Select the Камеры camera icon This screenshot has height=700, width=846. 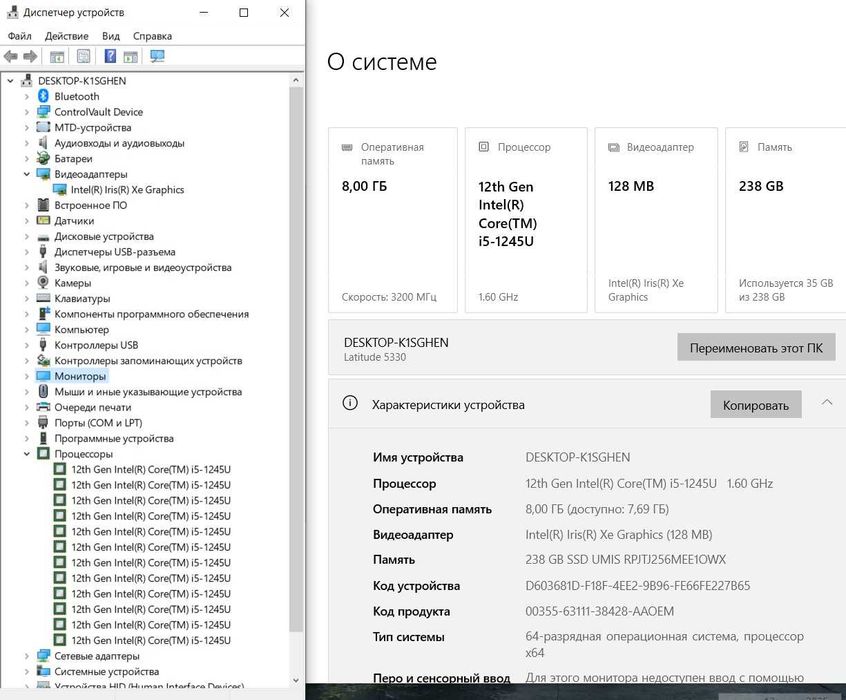click(43, 282)
